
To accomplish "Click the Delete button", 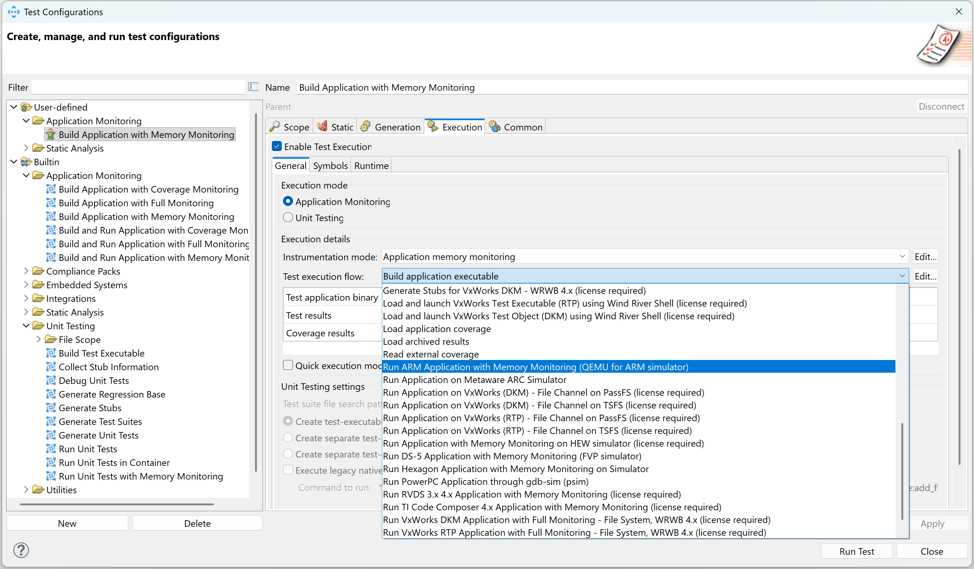I will click(x=197, y=524).
